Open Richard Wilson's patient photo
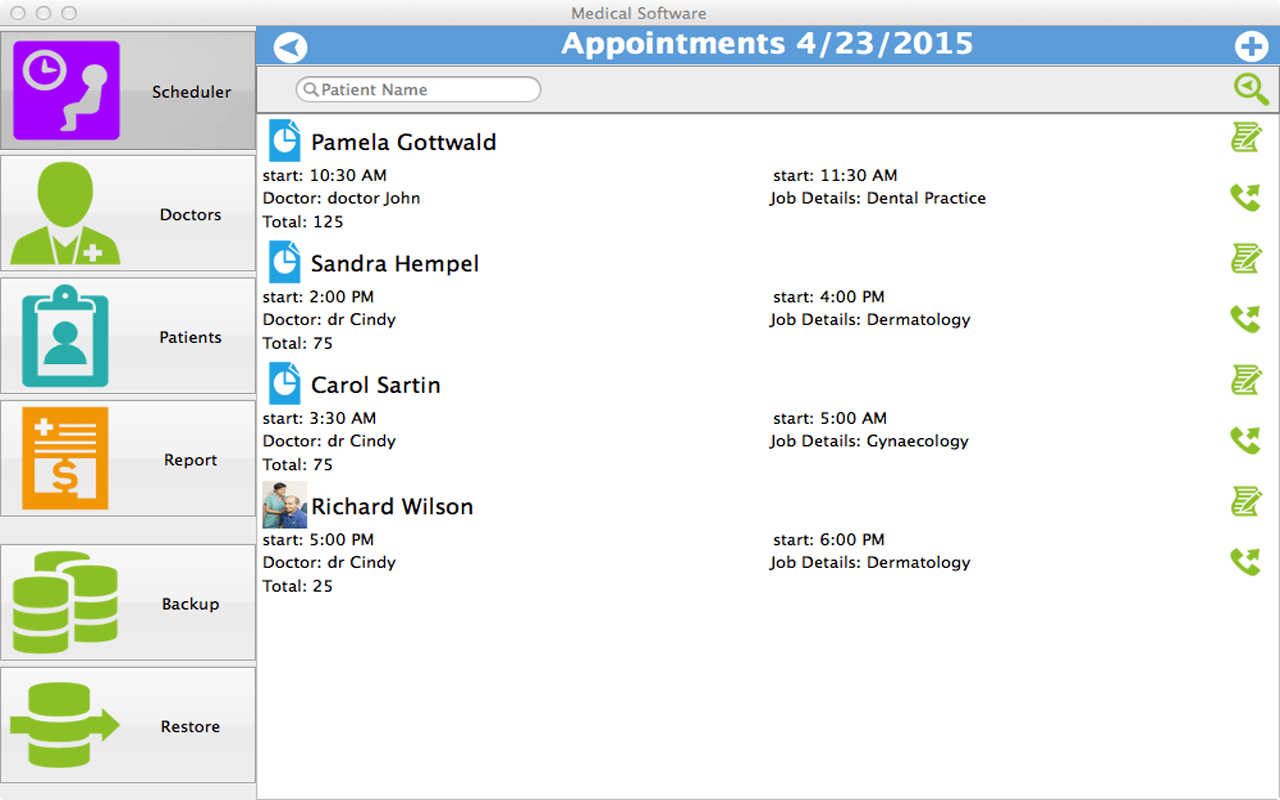 coord(284,505)
